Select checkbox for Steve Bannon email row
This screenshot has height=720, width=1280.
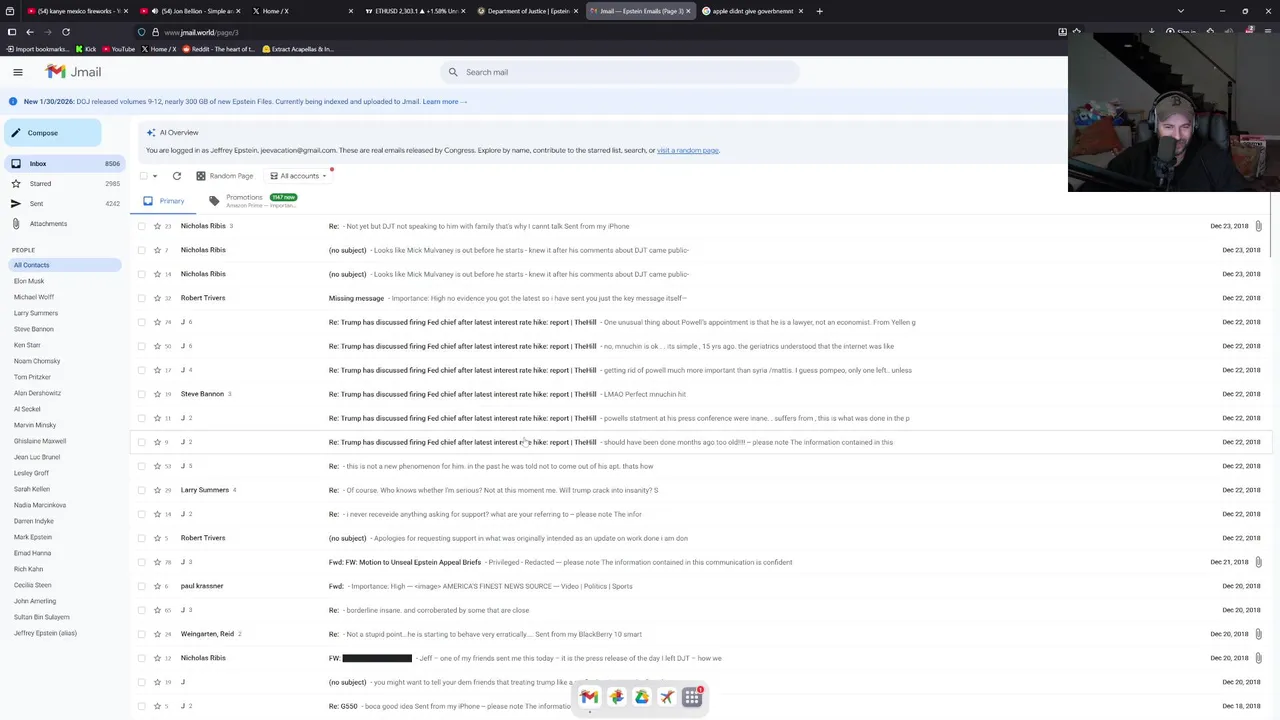point(142,394)
